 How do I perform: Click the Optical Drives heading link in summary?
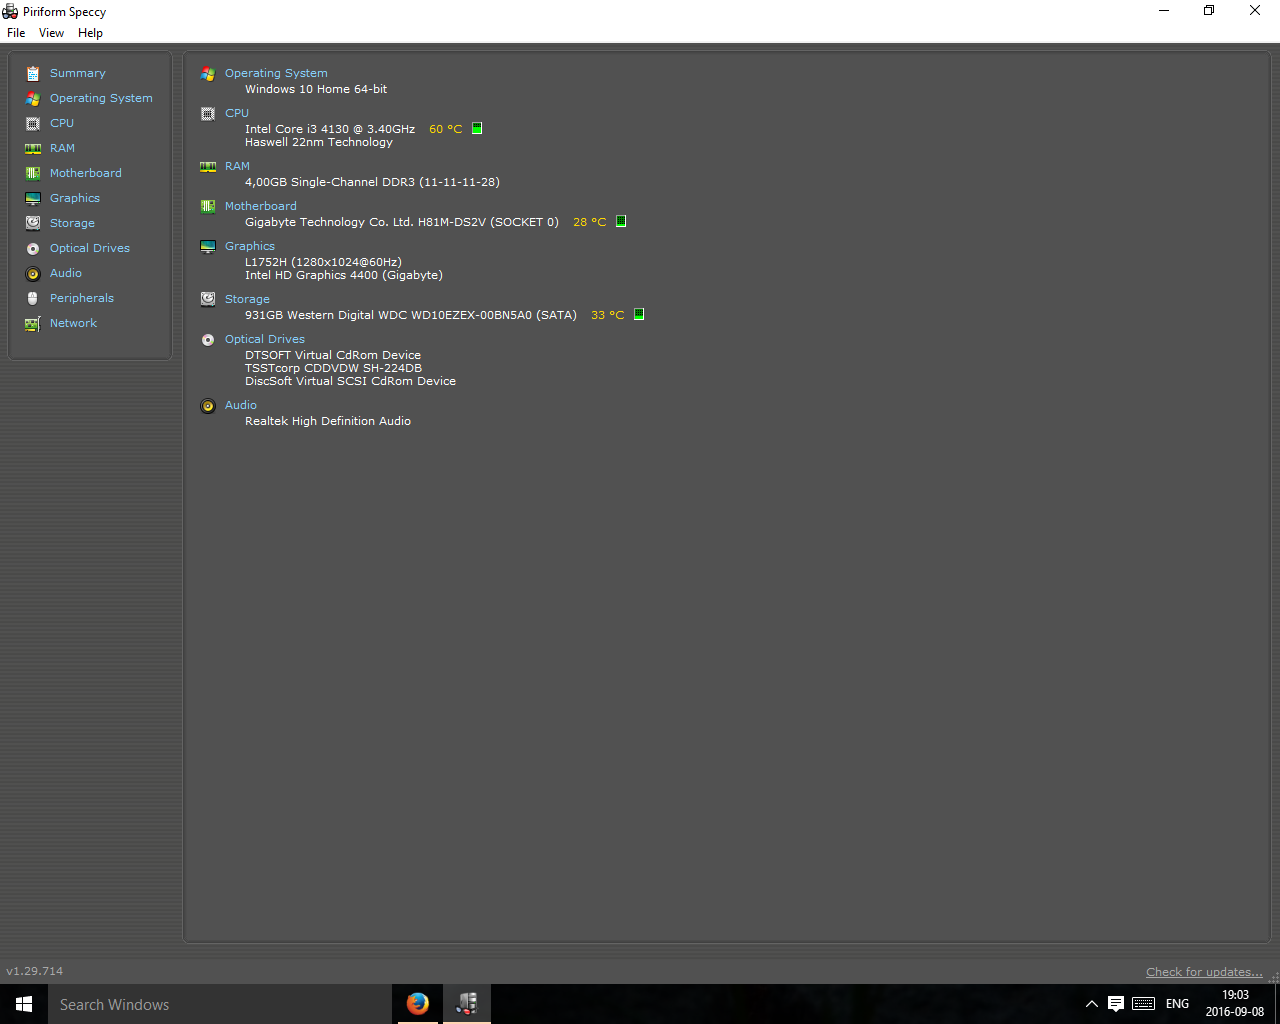[265, 339]
